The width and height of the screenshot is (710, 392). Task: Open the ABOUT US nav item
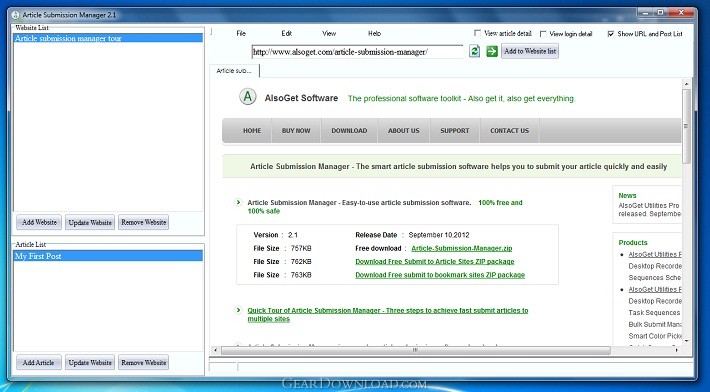(403, 130)
